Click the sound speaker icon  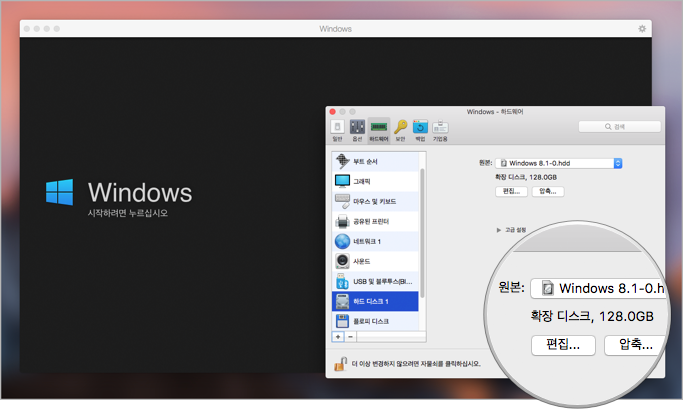[342, 261]
